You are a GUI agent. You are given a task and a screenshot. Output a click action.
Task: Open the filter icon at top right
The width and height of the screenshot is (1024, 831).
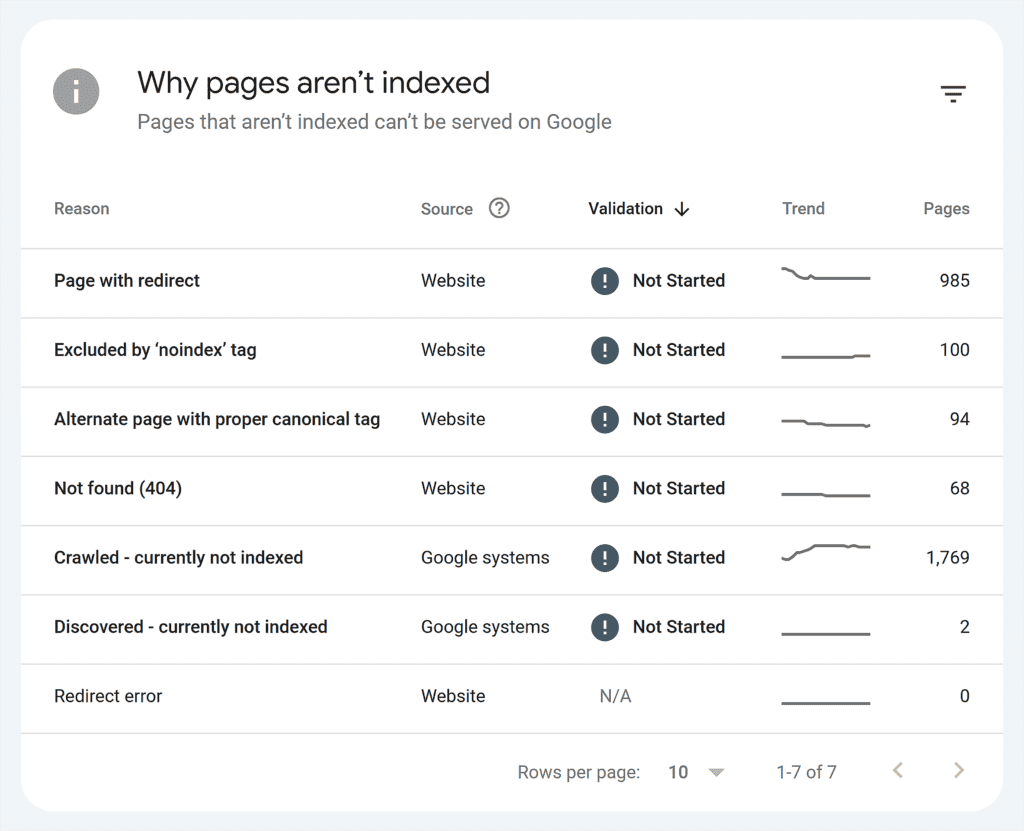(954, 92)
